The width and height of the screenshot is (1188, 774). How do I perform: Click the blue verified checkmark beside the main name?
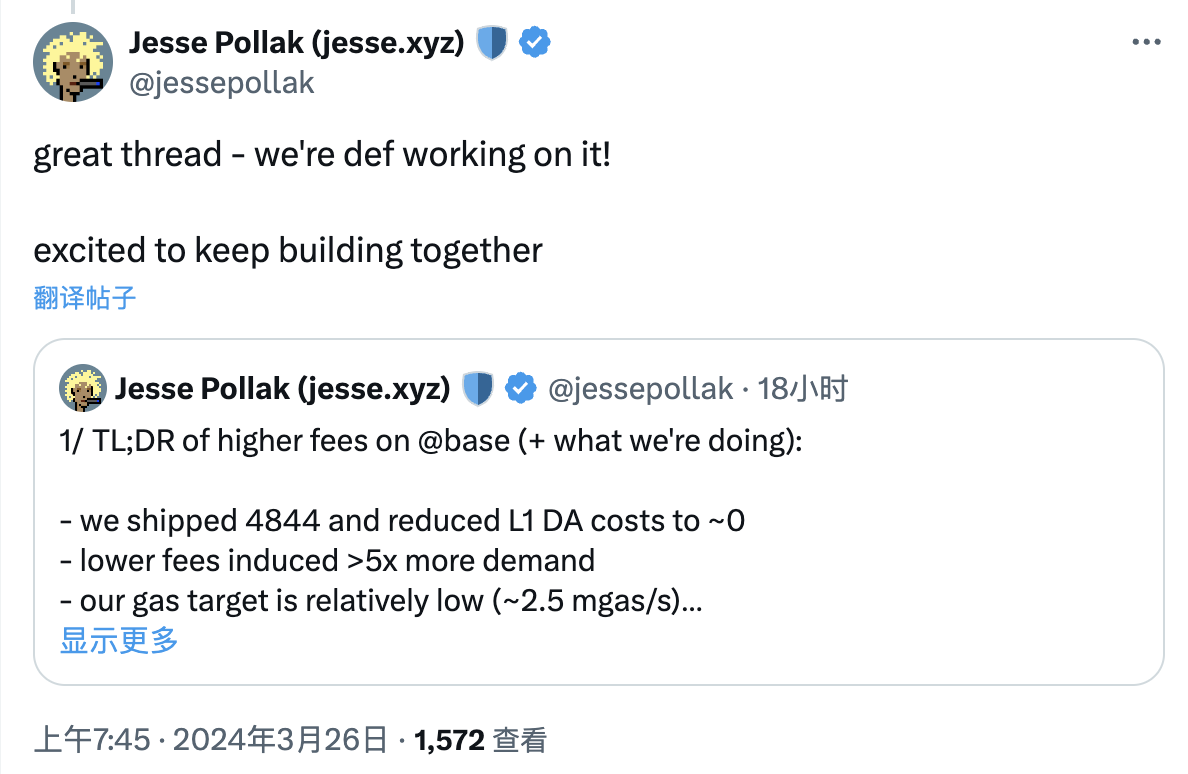(535, 43)
